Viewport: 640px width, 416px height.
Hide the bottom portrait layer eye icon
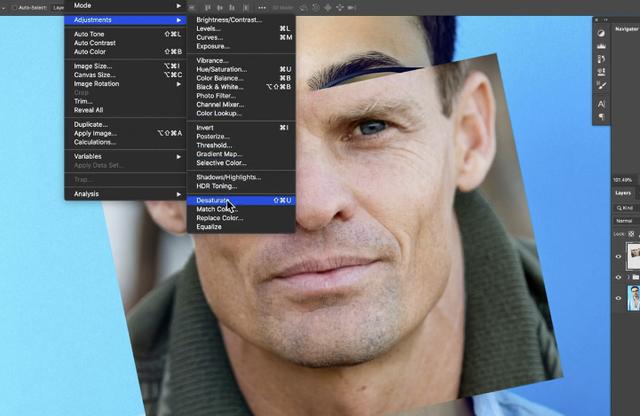point(618,298)
